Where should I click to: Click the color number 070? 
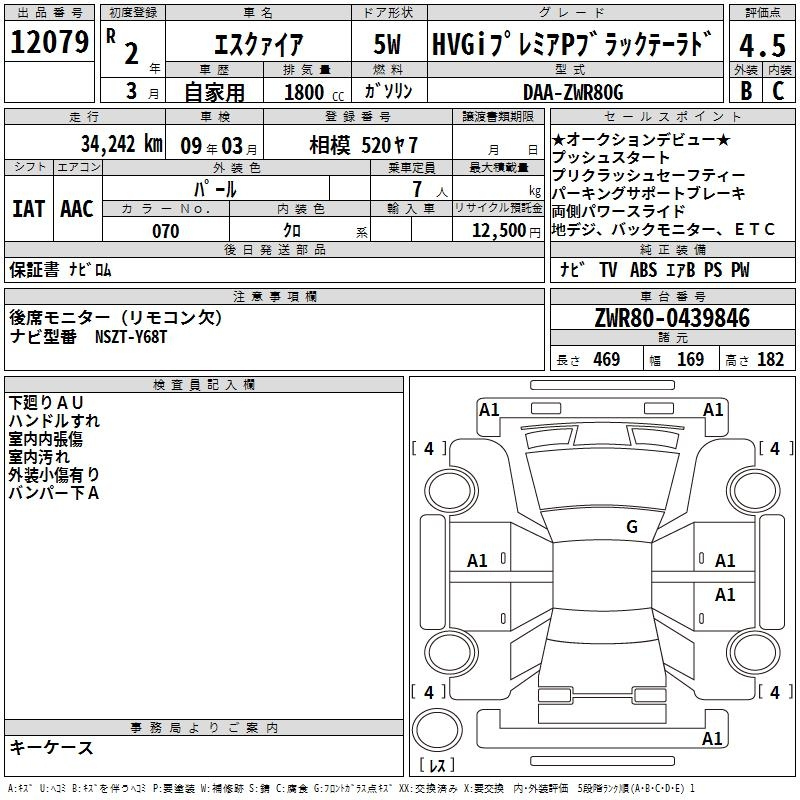point(165,231)
